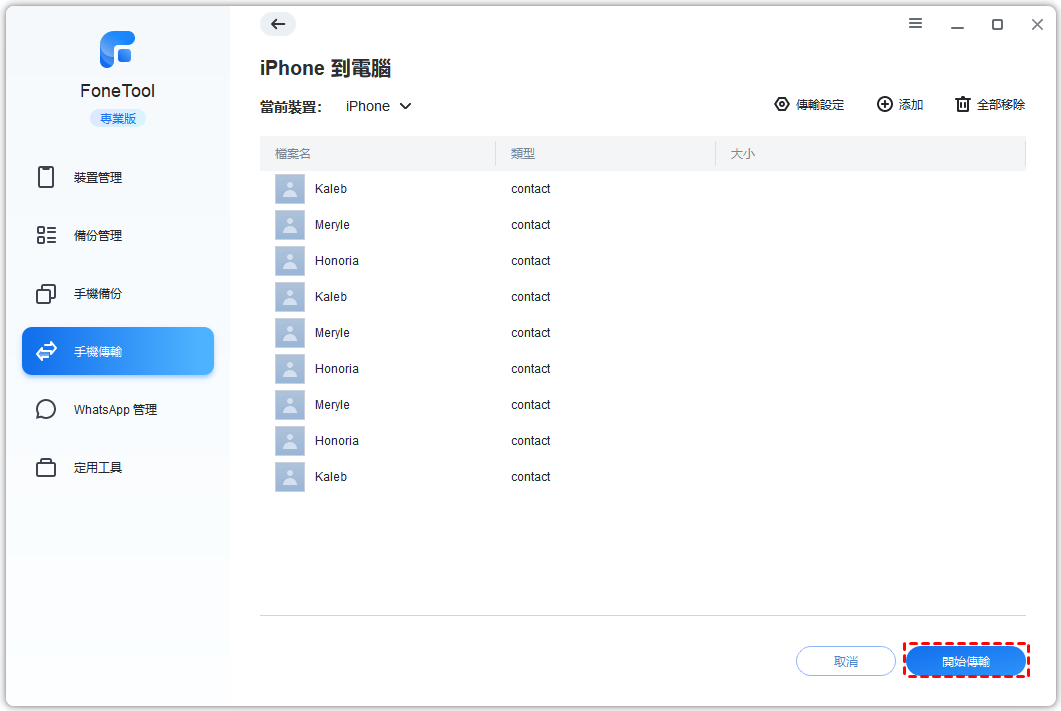Open the 備份管理 menu item
The width and height of the screenshot is (1061, 711).
tap(97, 235)
